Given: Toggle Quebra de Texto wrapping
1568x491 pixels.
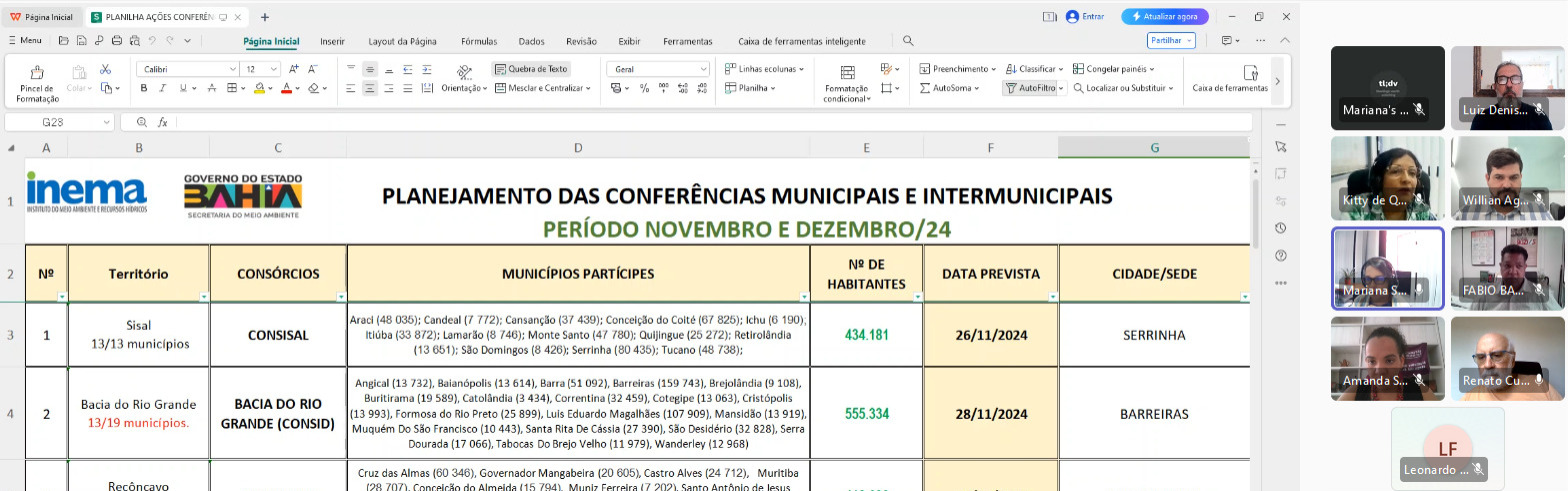Looking at the screenshot, I should [530, 69].
